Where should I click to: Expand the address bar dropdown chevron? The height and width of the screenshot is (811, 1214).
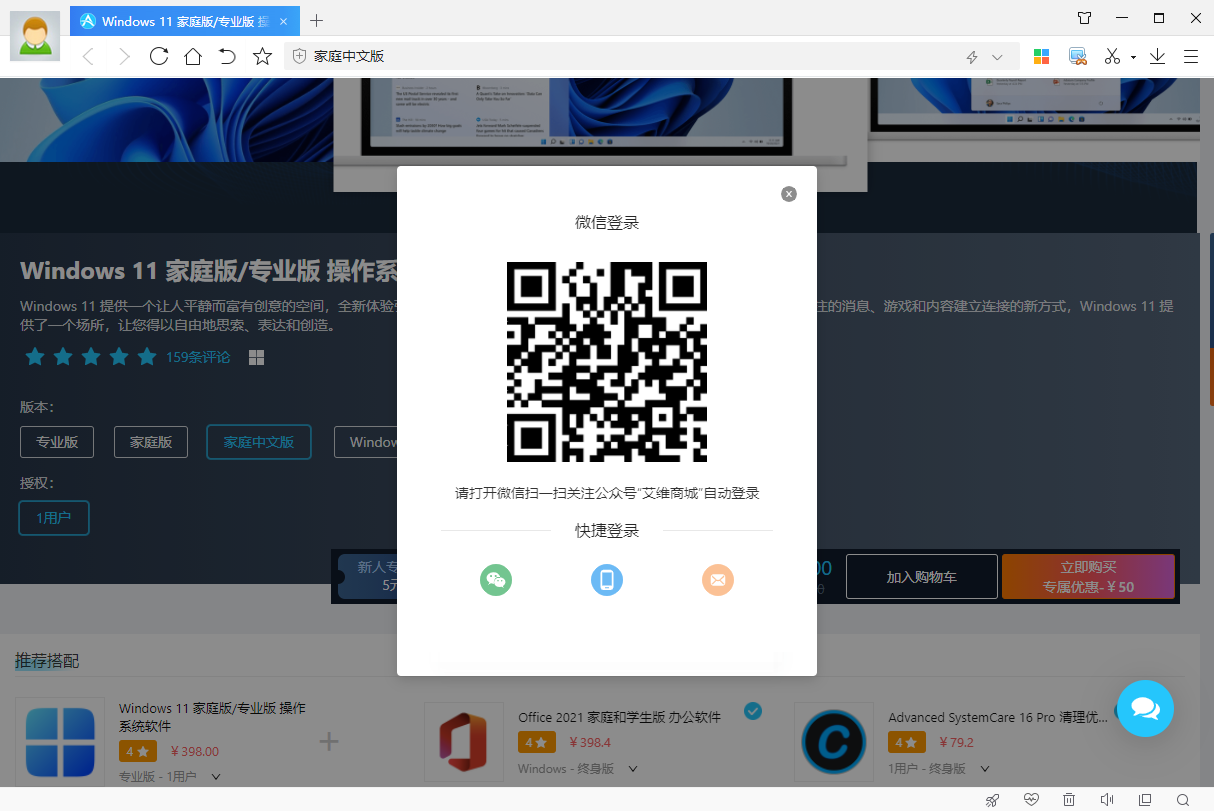pos(997,57)
